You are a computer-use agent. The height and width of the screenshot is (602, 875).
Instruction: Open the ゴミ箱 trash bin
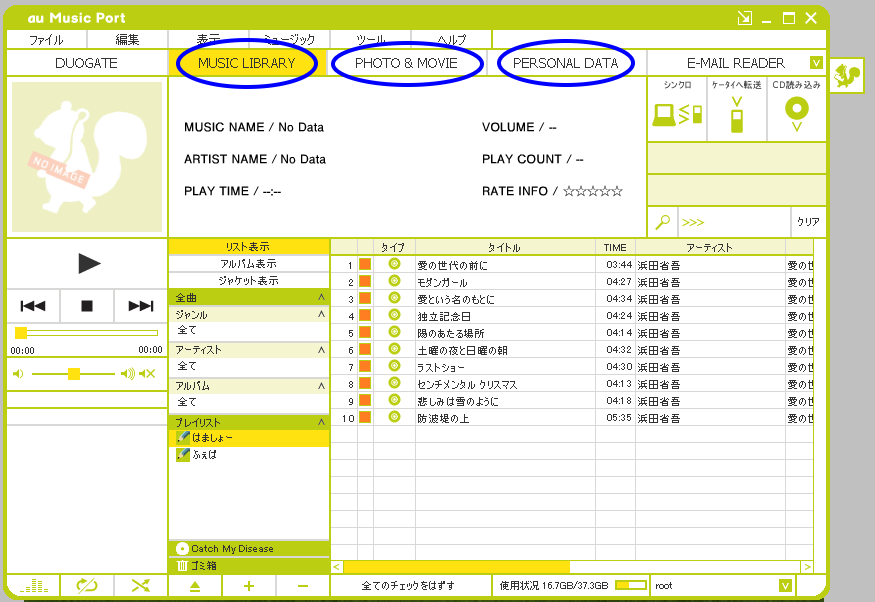[x=249, y=566]
